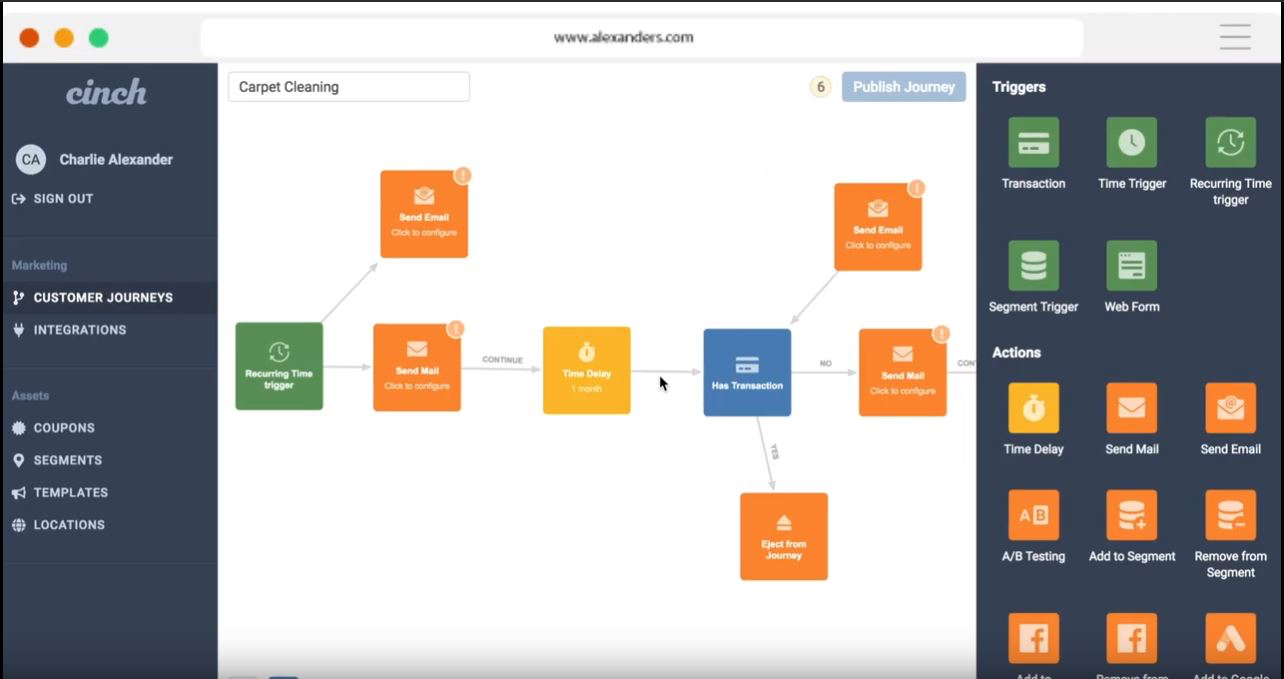
Task: Select the blue Has Transaction node
Action: (x=747, y=372)
